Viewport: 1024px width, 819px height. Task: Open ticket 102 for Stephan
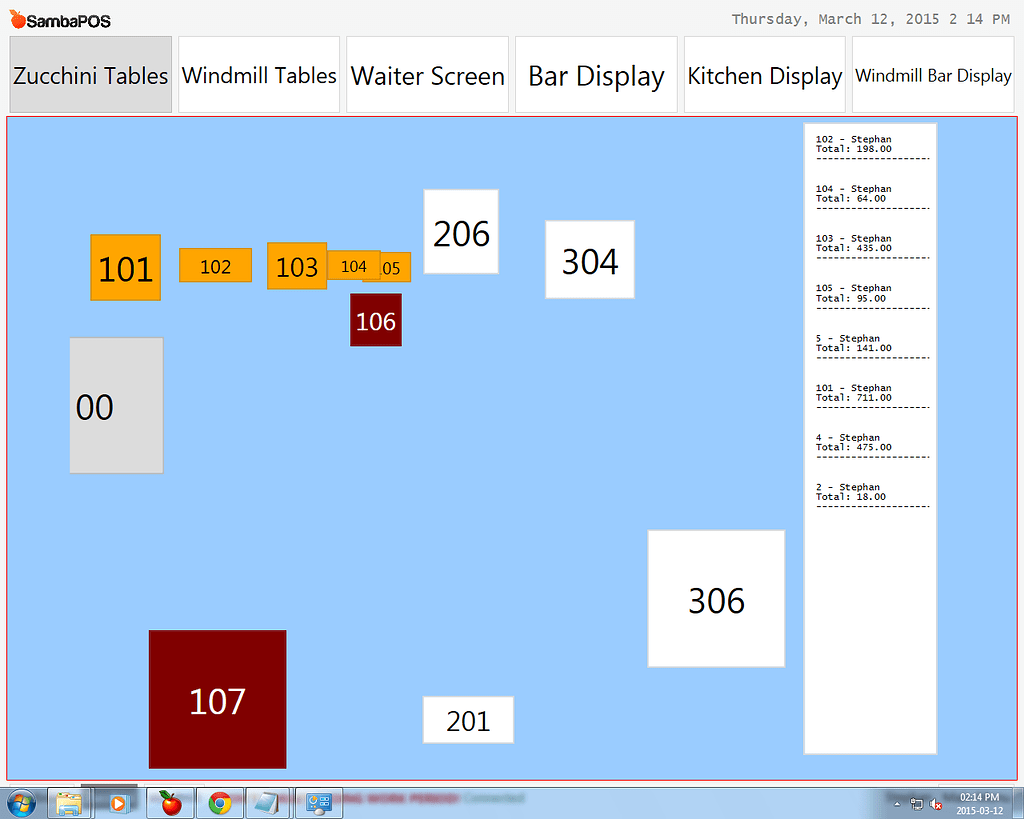tap(868, 143)
